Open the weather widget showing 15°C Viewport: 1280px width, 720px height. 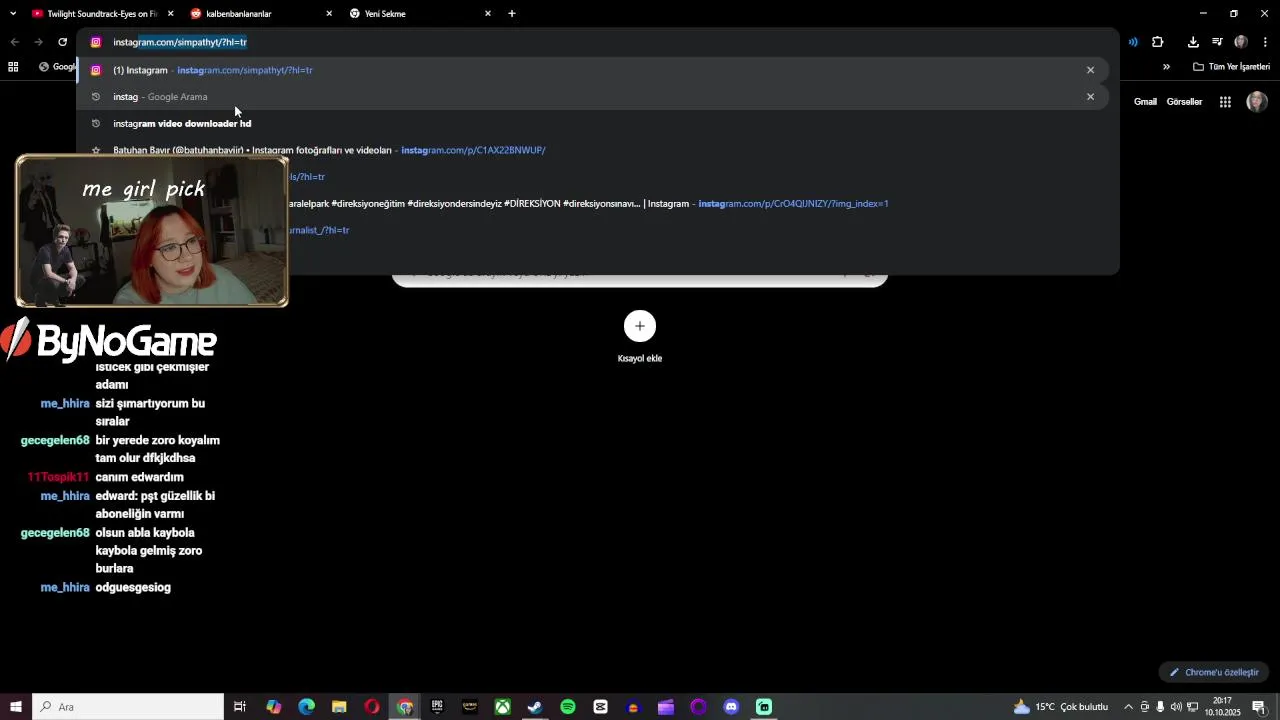point(1060,707)
